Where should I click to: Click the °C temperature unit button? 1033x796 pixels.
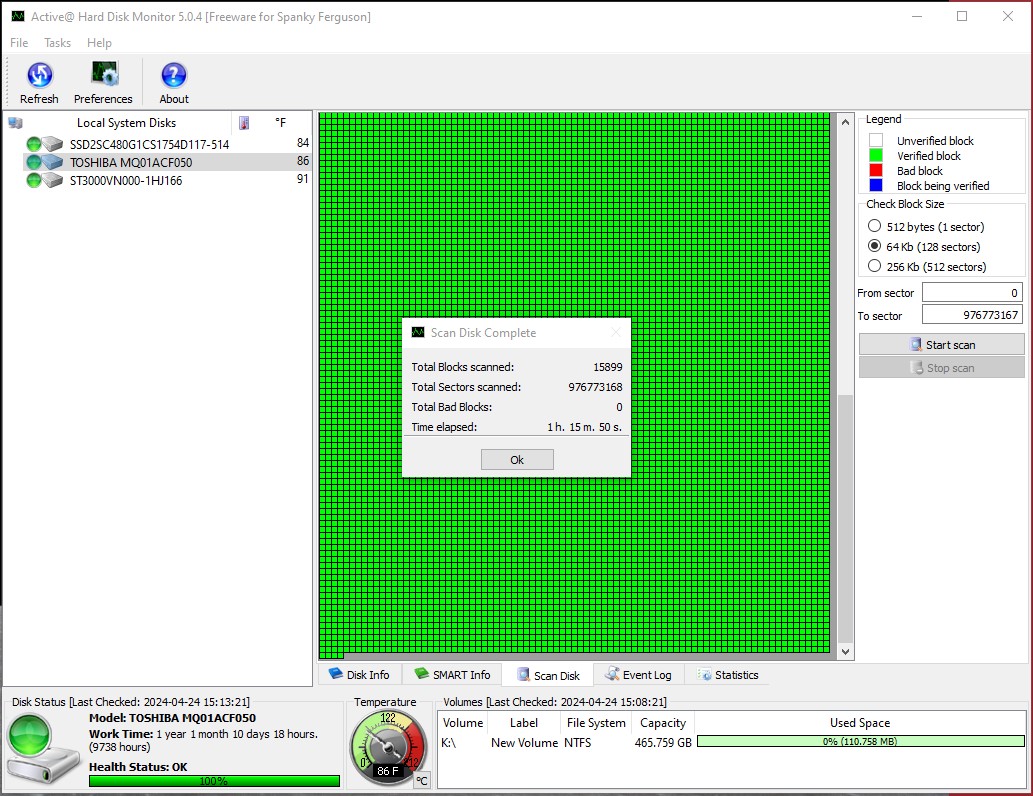tap(422, 781)
